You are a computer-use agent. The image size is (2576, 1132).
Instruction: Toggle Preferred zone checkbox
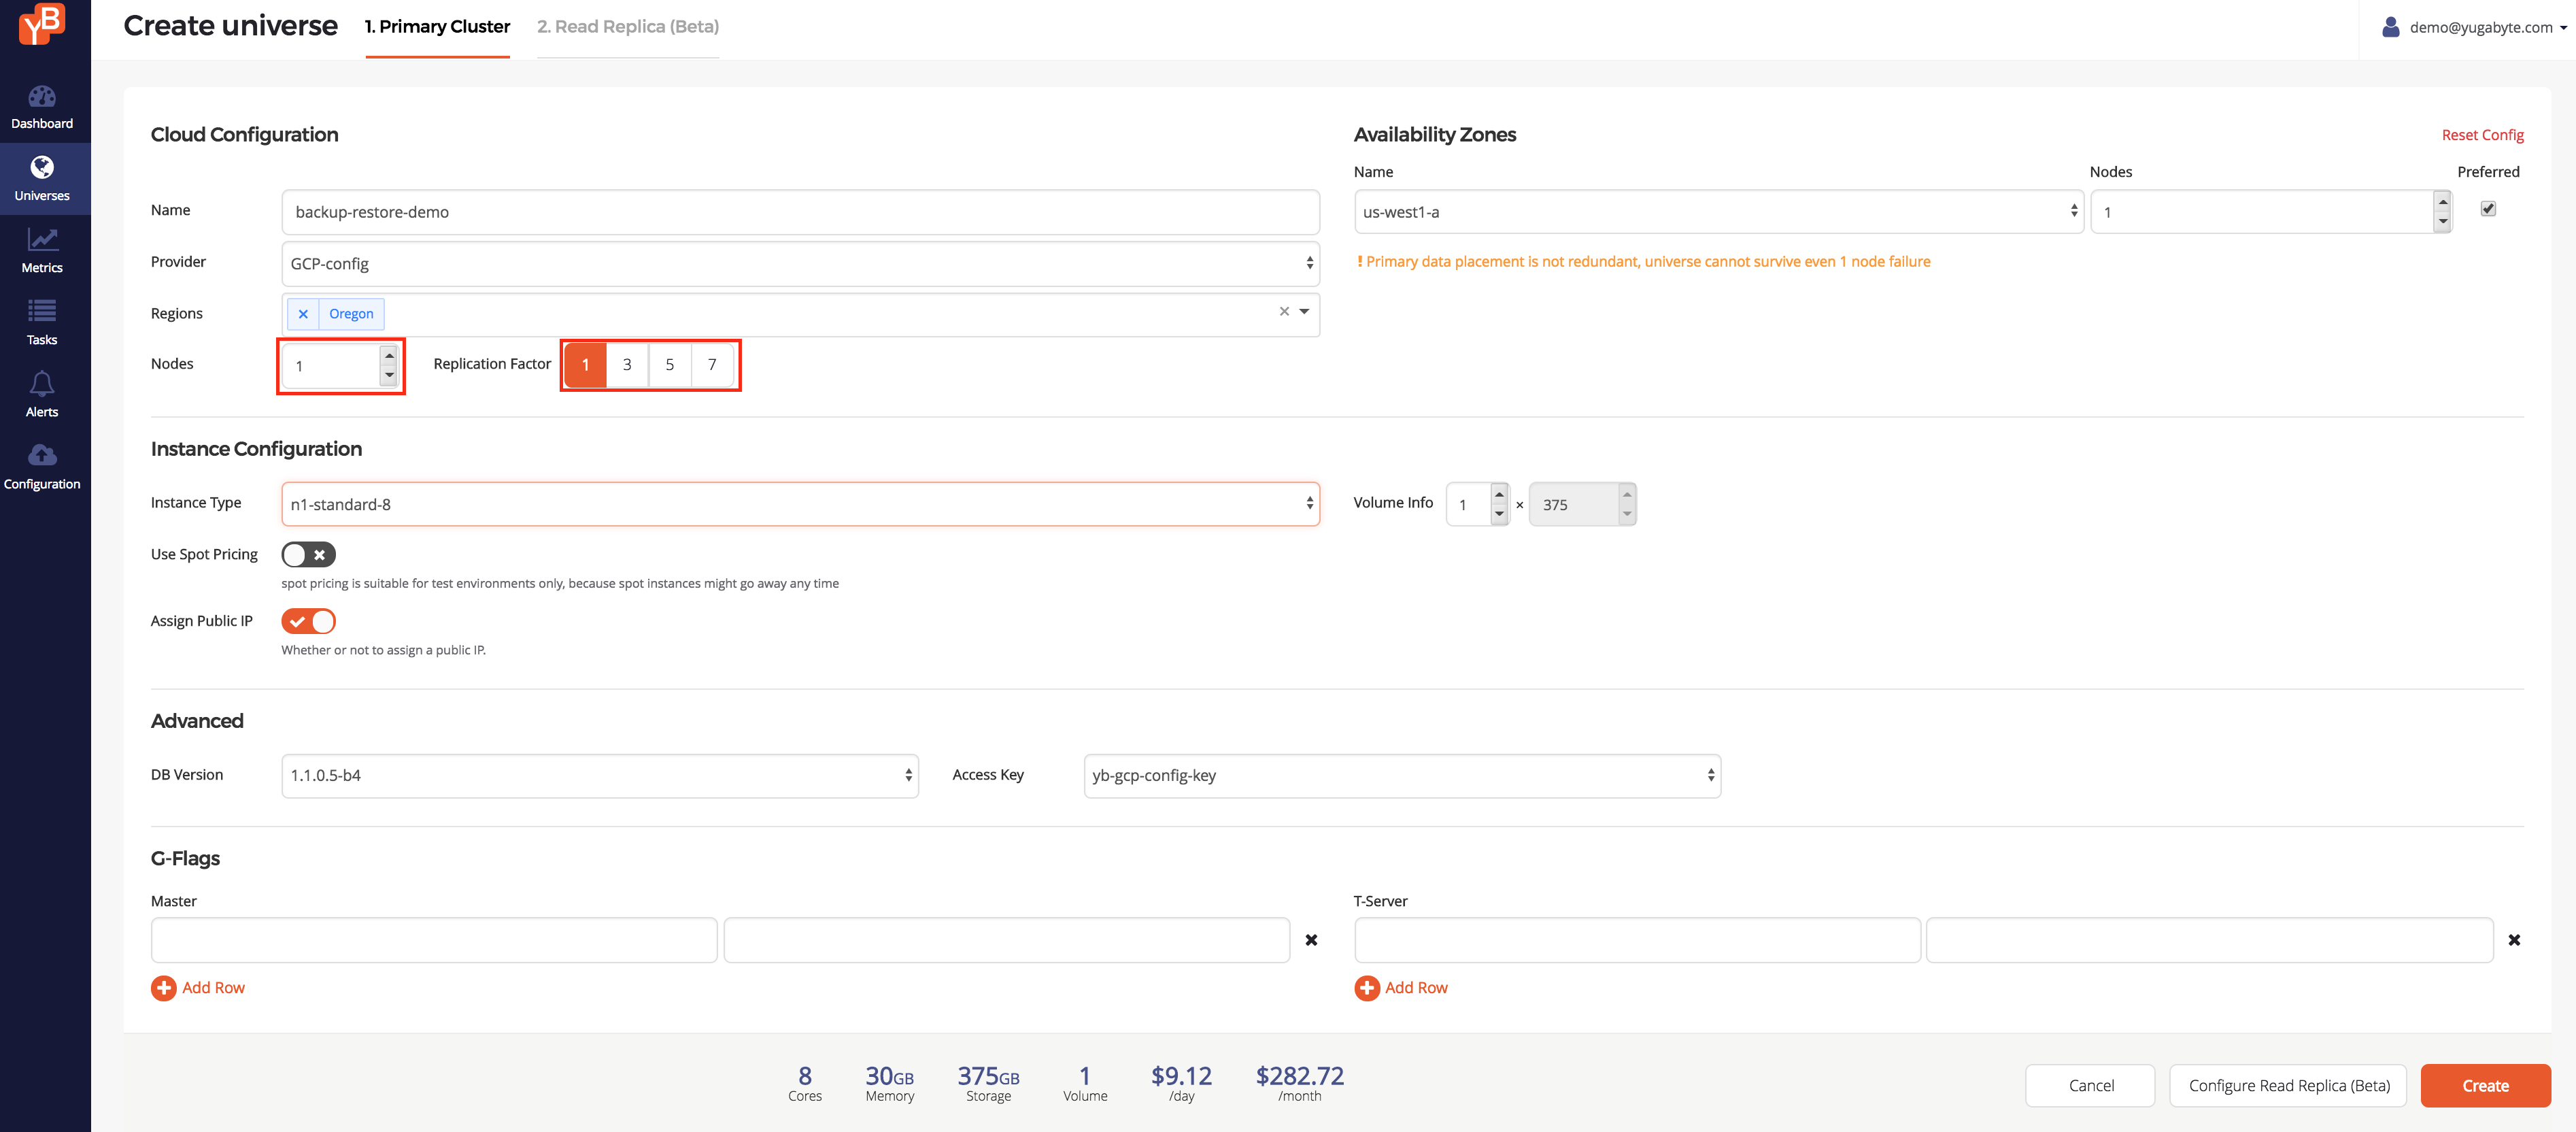pos(2488,209)
